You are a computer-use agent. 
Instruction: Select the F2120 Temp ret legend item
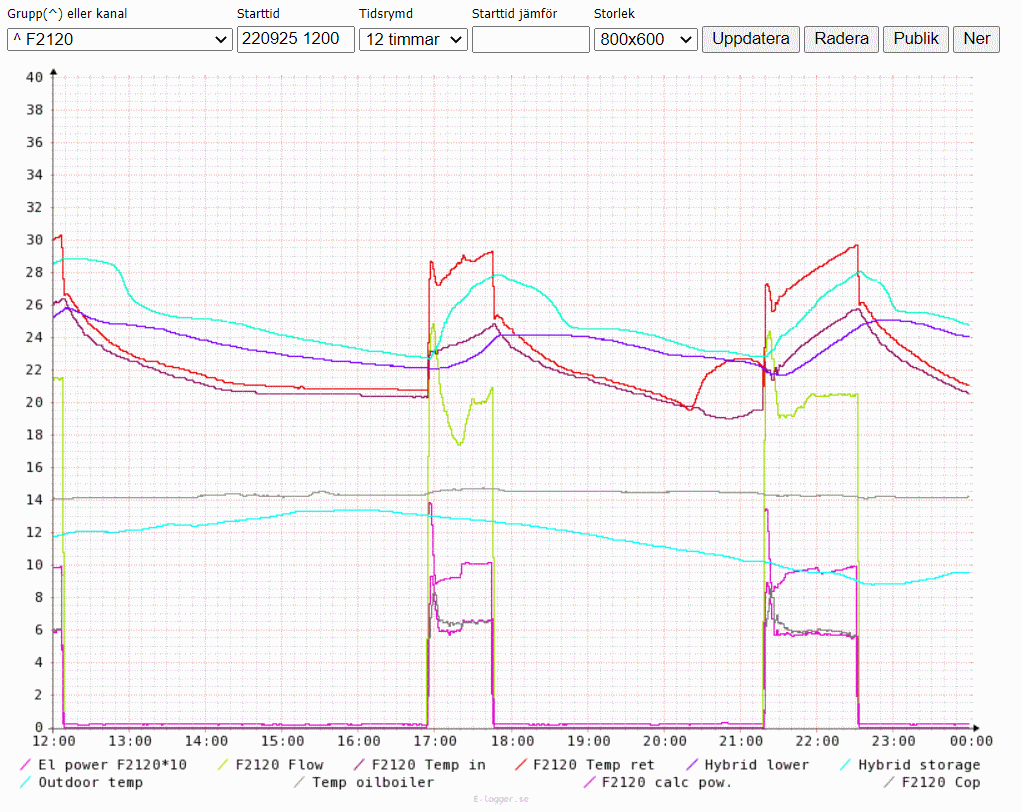click(x=593, y=765)
